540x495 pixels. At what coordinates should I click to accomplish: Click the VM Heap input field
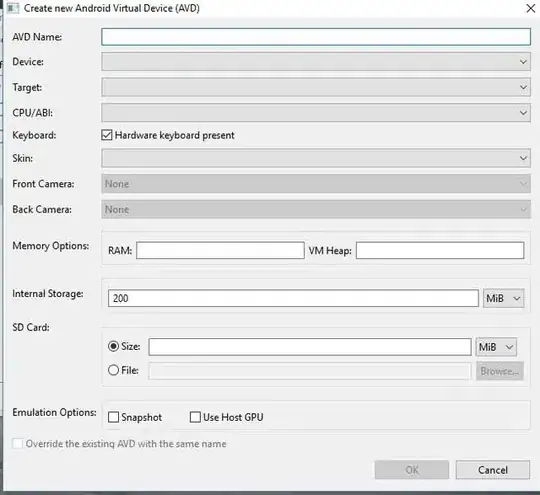[x=440, y=250]
